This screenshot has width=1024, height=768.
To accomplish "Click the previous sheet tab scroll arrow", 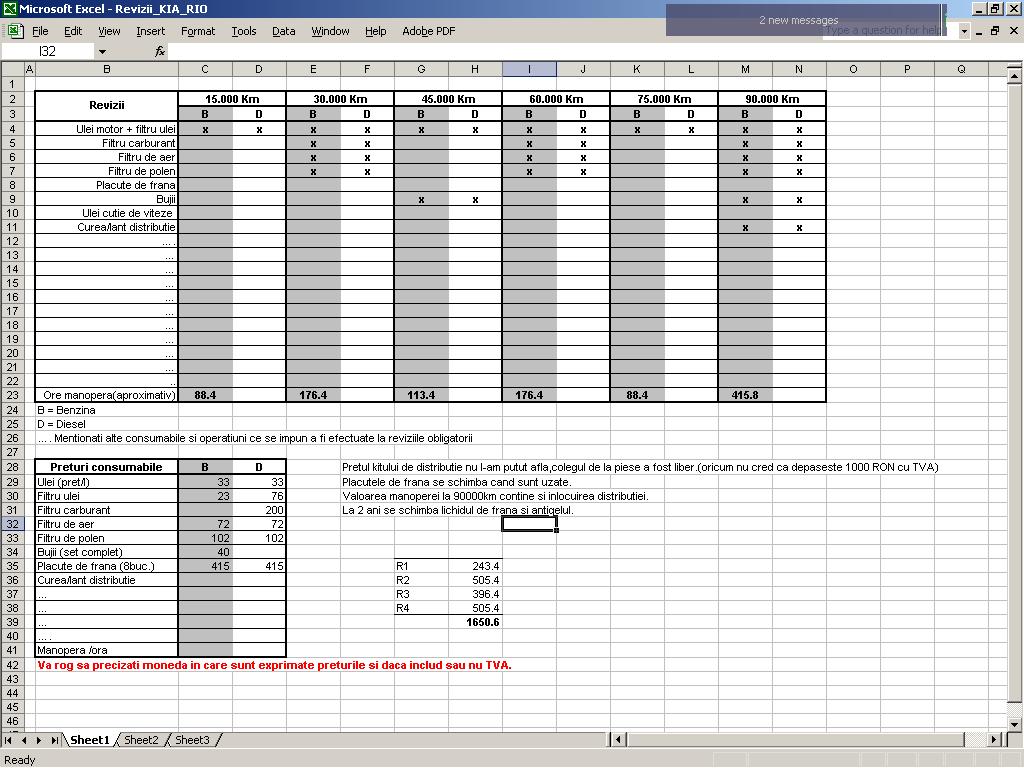I will (x=24, y=740).
